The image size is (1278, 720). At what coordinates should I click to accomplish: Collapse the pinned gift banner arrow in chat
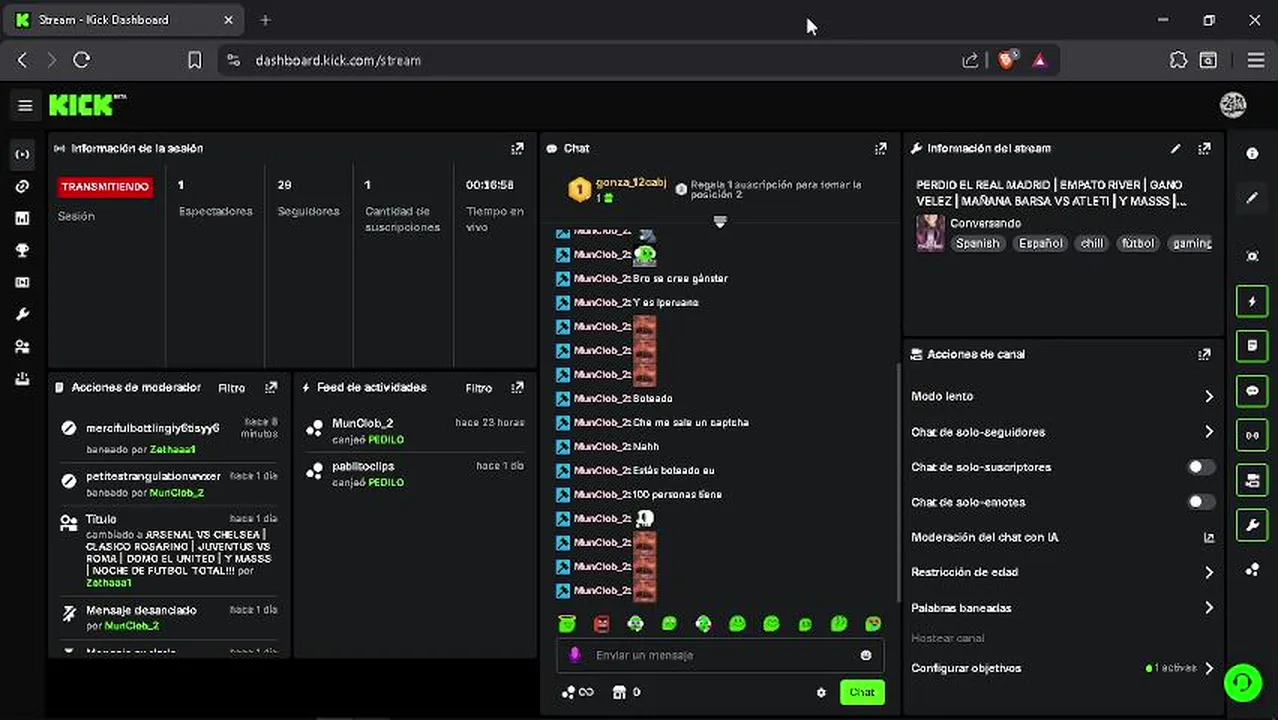(x=719, y=222)
